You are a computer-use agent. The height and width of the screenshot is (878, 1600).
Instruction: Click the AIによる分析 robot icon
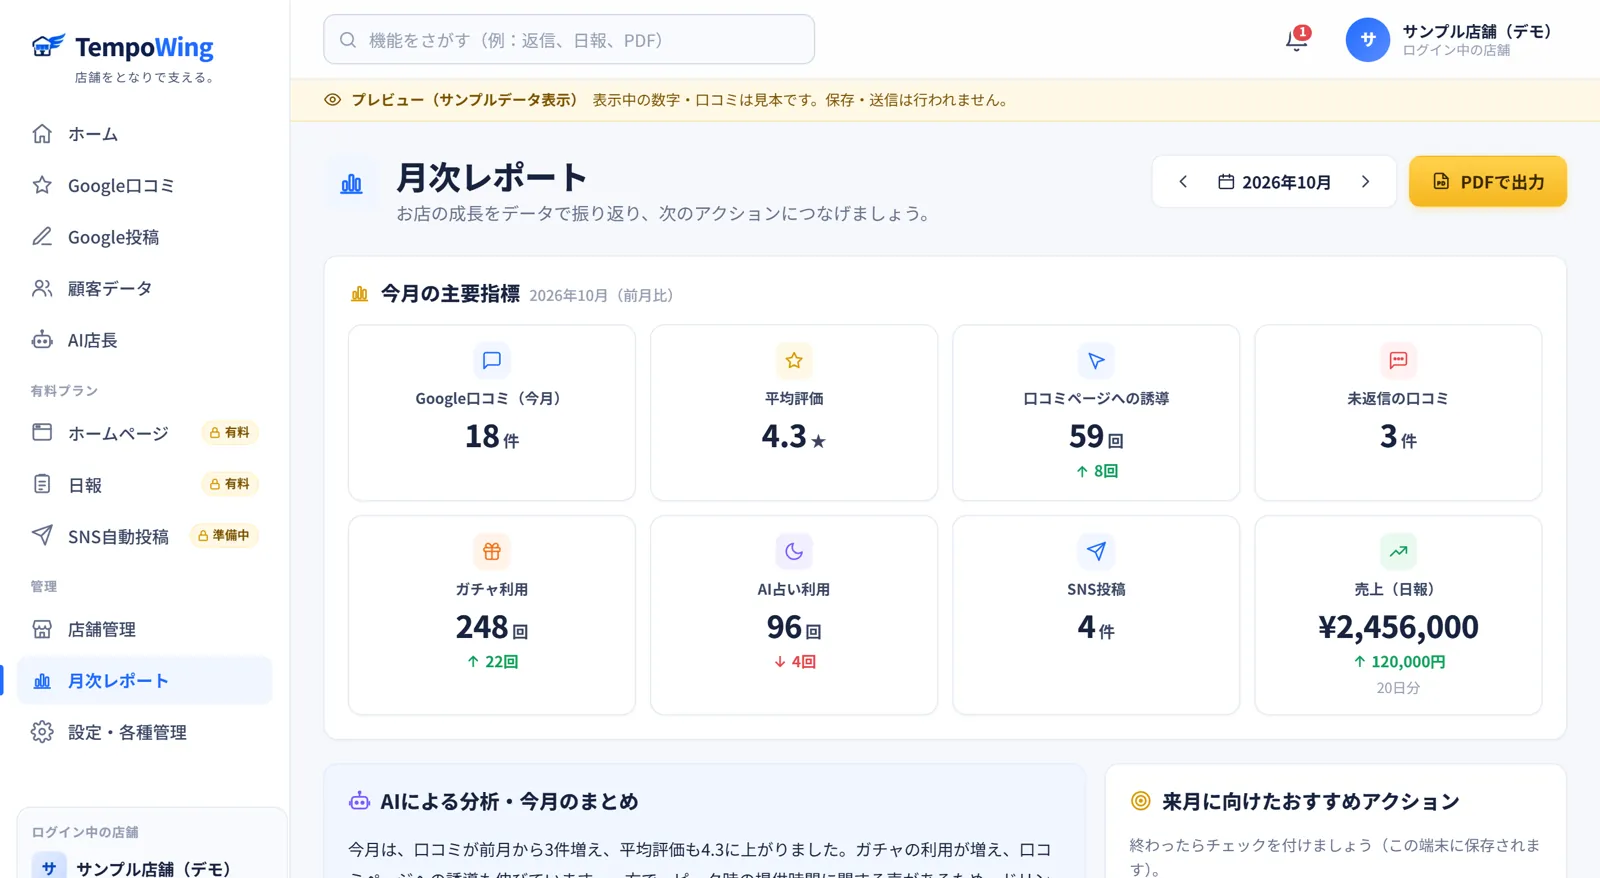tap(359, 801)
